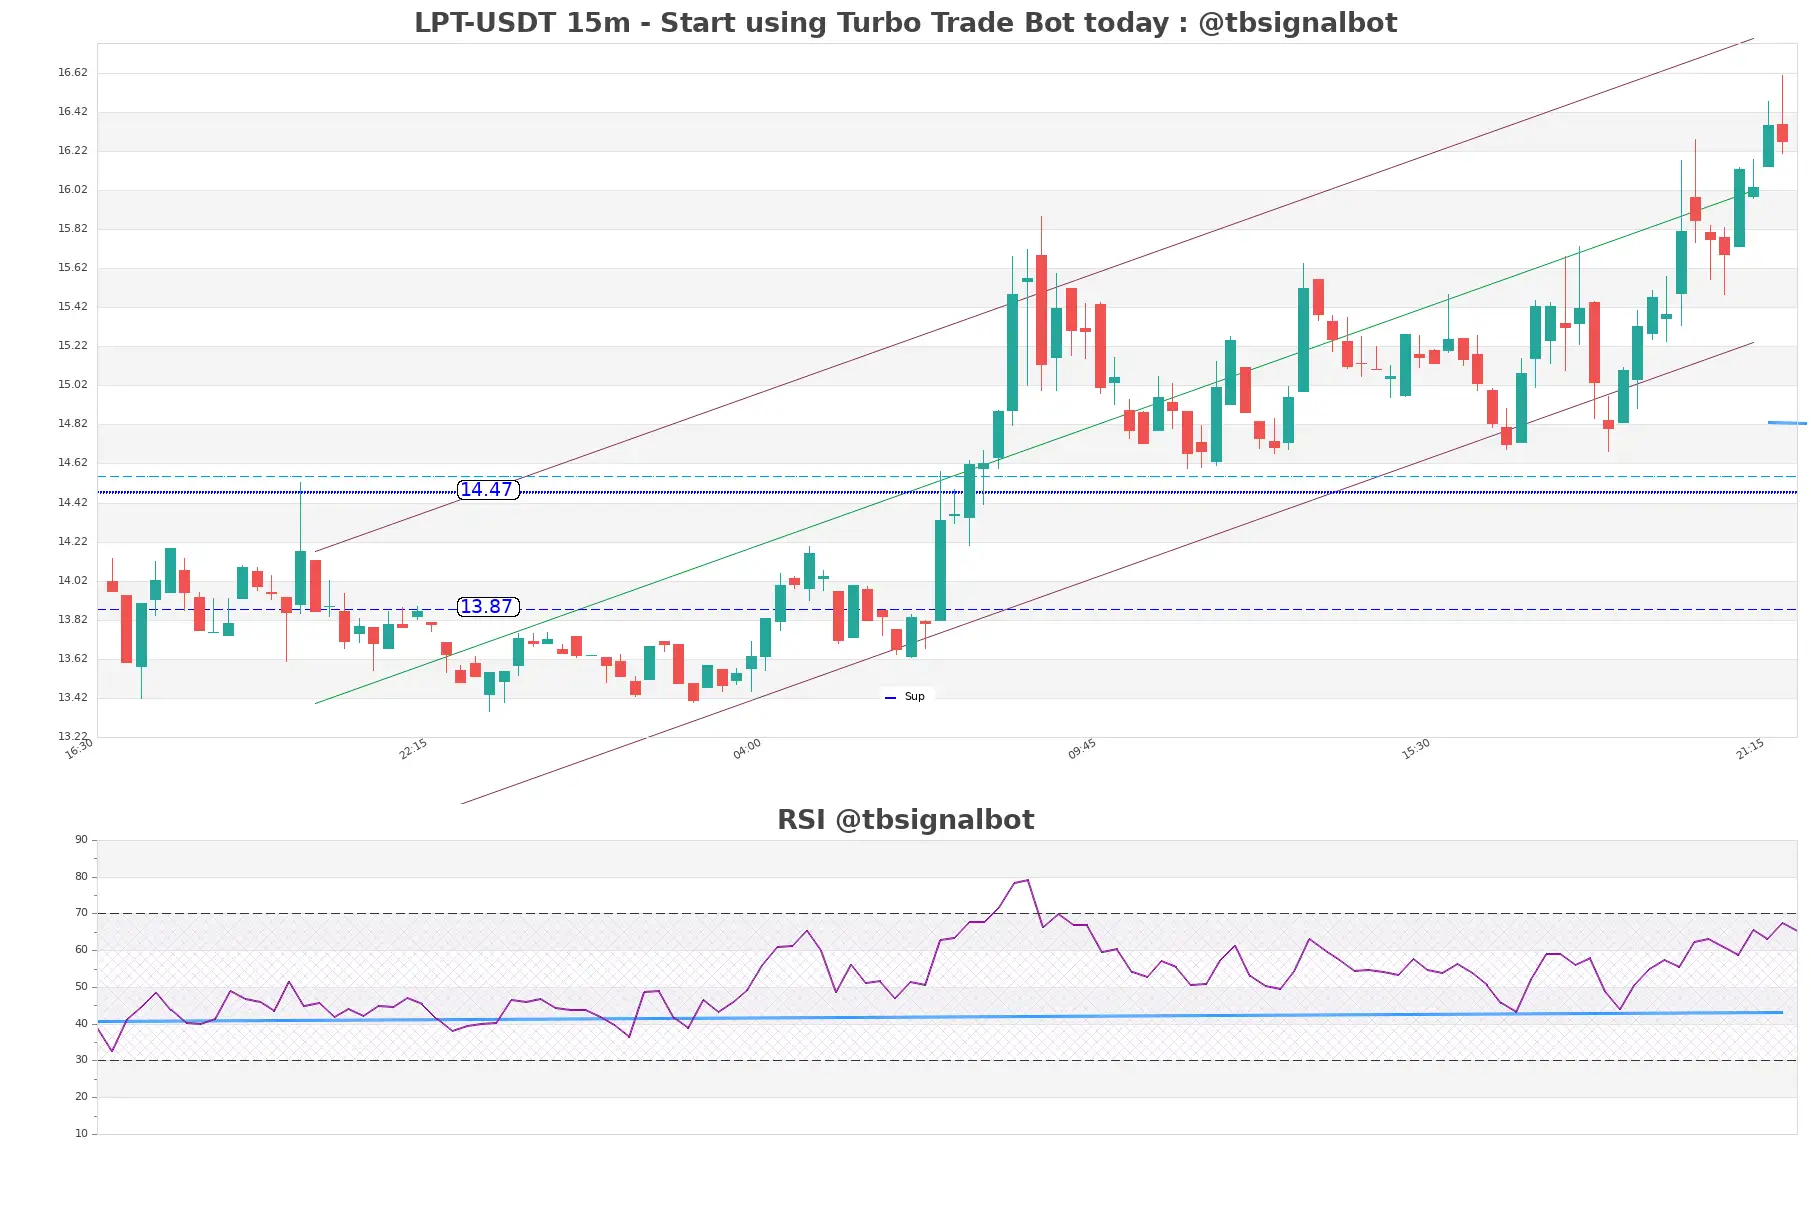Click the 16:30 time axis label
The width and height of the screenshot is (1811, 1208).
tap(79, 749)
